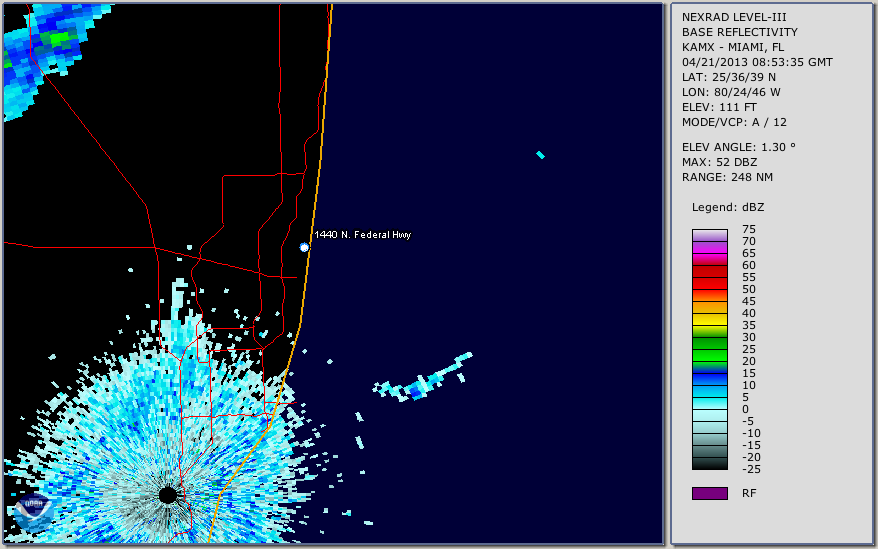Click the offshore elongated radar echo band
878x549 pixels.
click(423, 378)
